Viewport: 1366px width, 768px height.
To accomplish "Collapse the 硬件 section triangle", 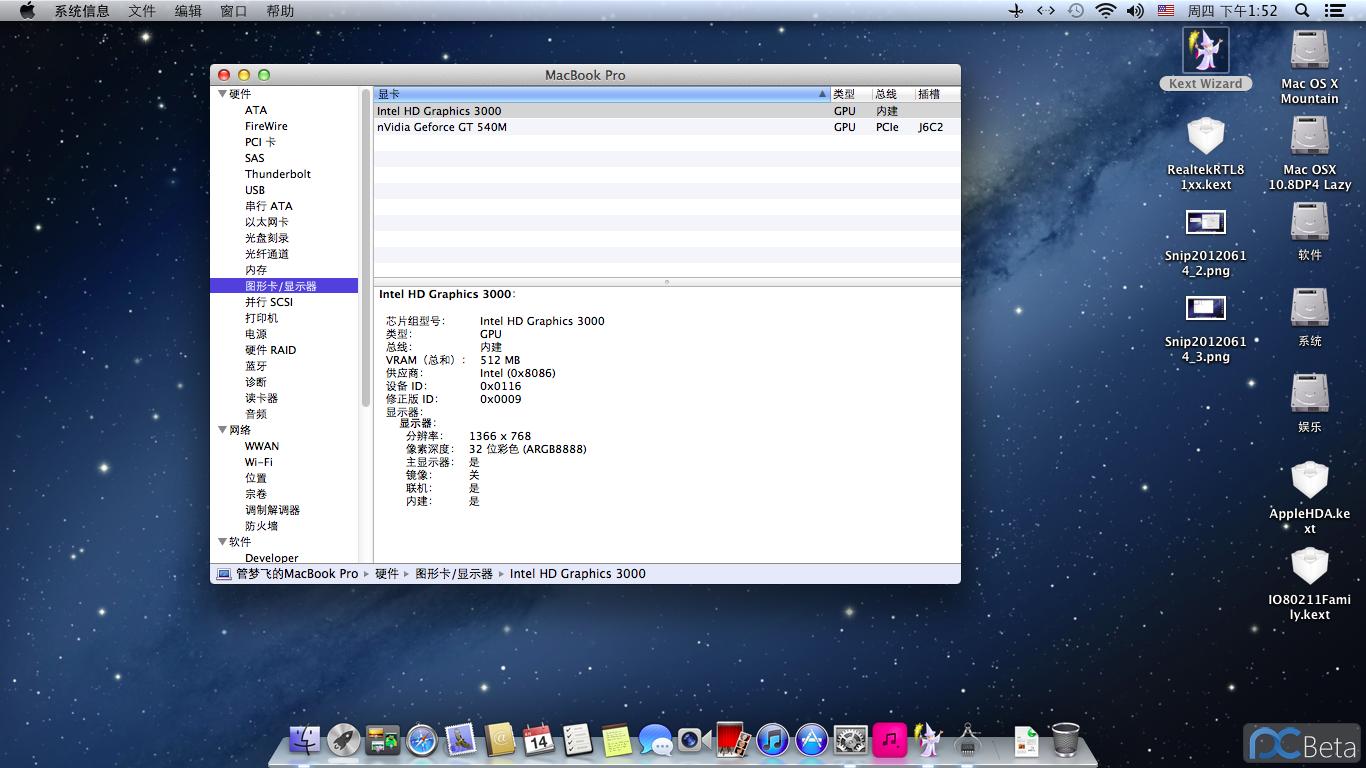I will (222, 94).
